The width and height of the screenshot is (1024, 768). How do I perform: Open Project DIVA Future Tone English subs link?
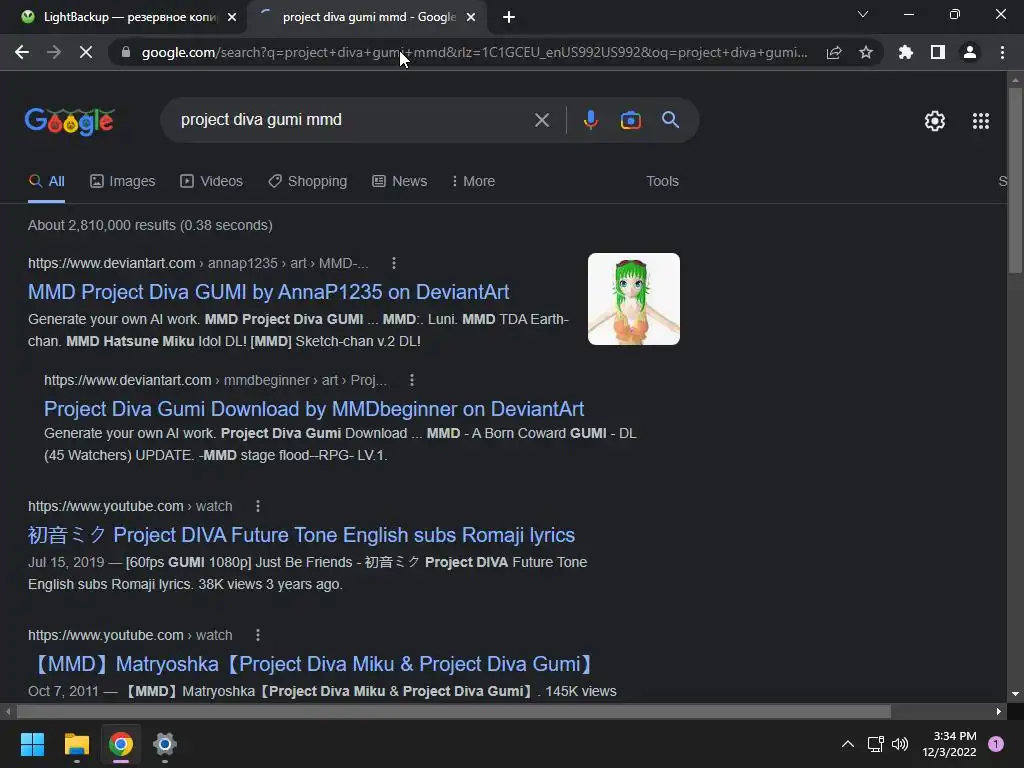click(301, 535)
